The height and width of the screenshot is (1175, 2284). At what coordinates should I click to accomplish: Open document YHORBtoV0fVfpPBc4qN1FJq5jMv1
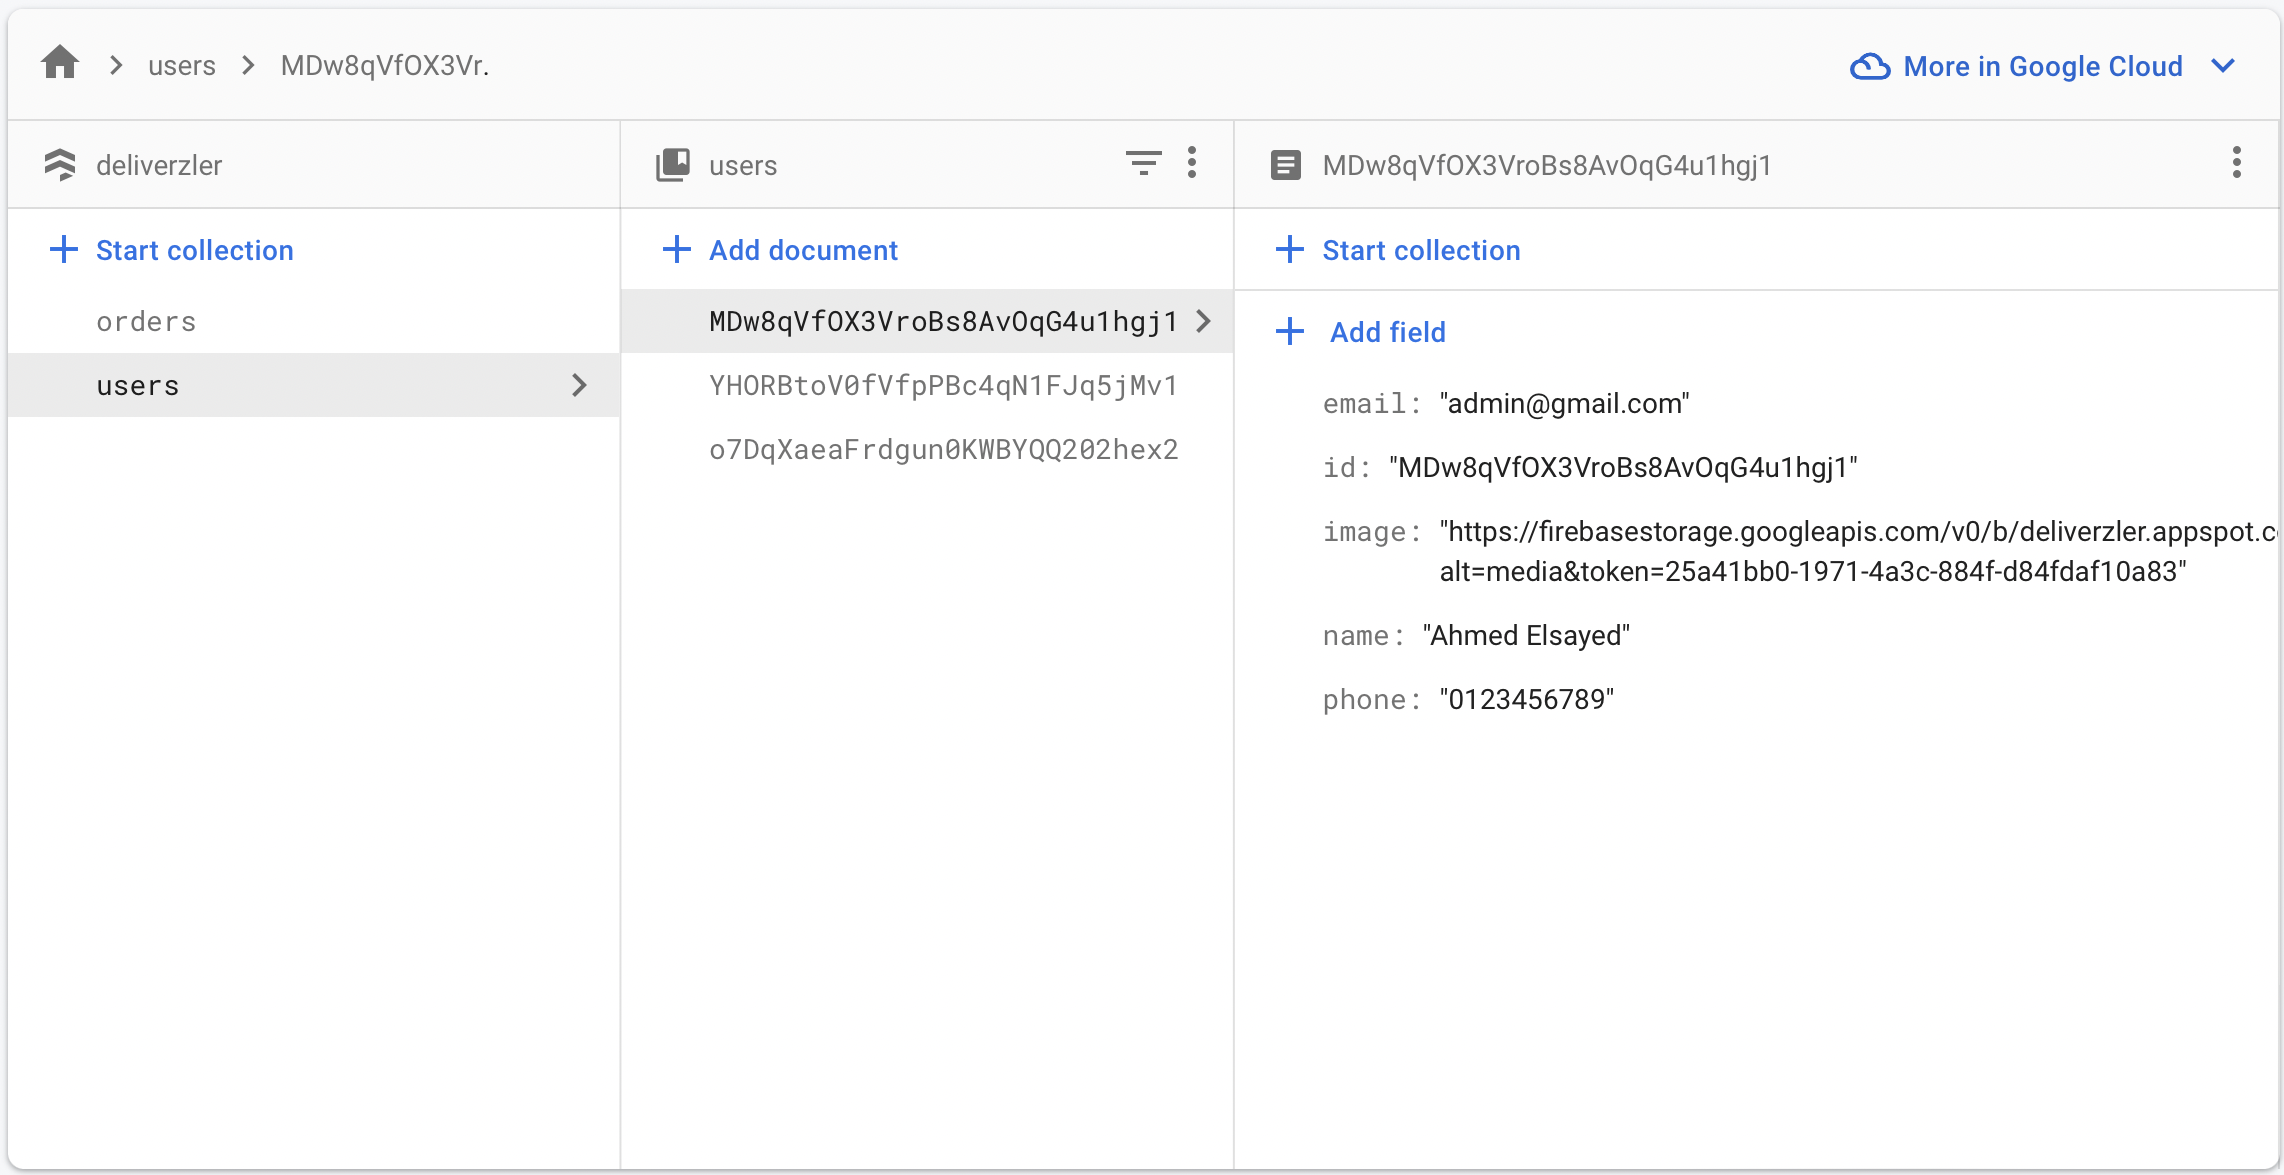pyautogui.click(x=943, y=386)
